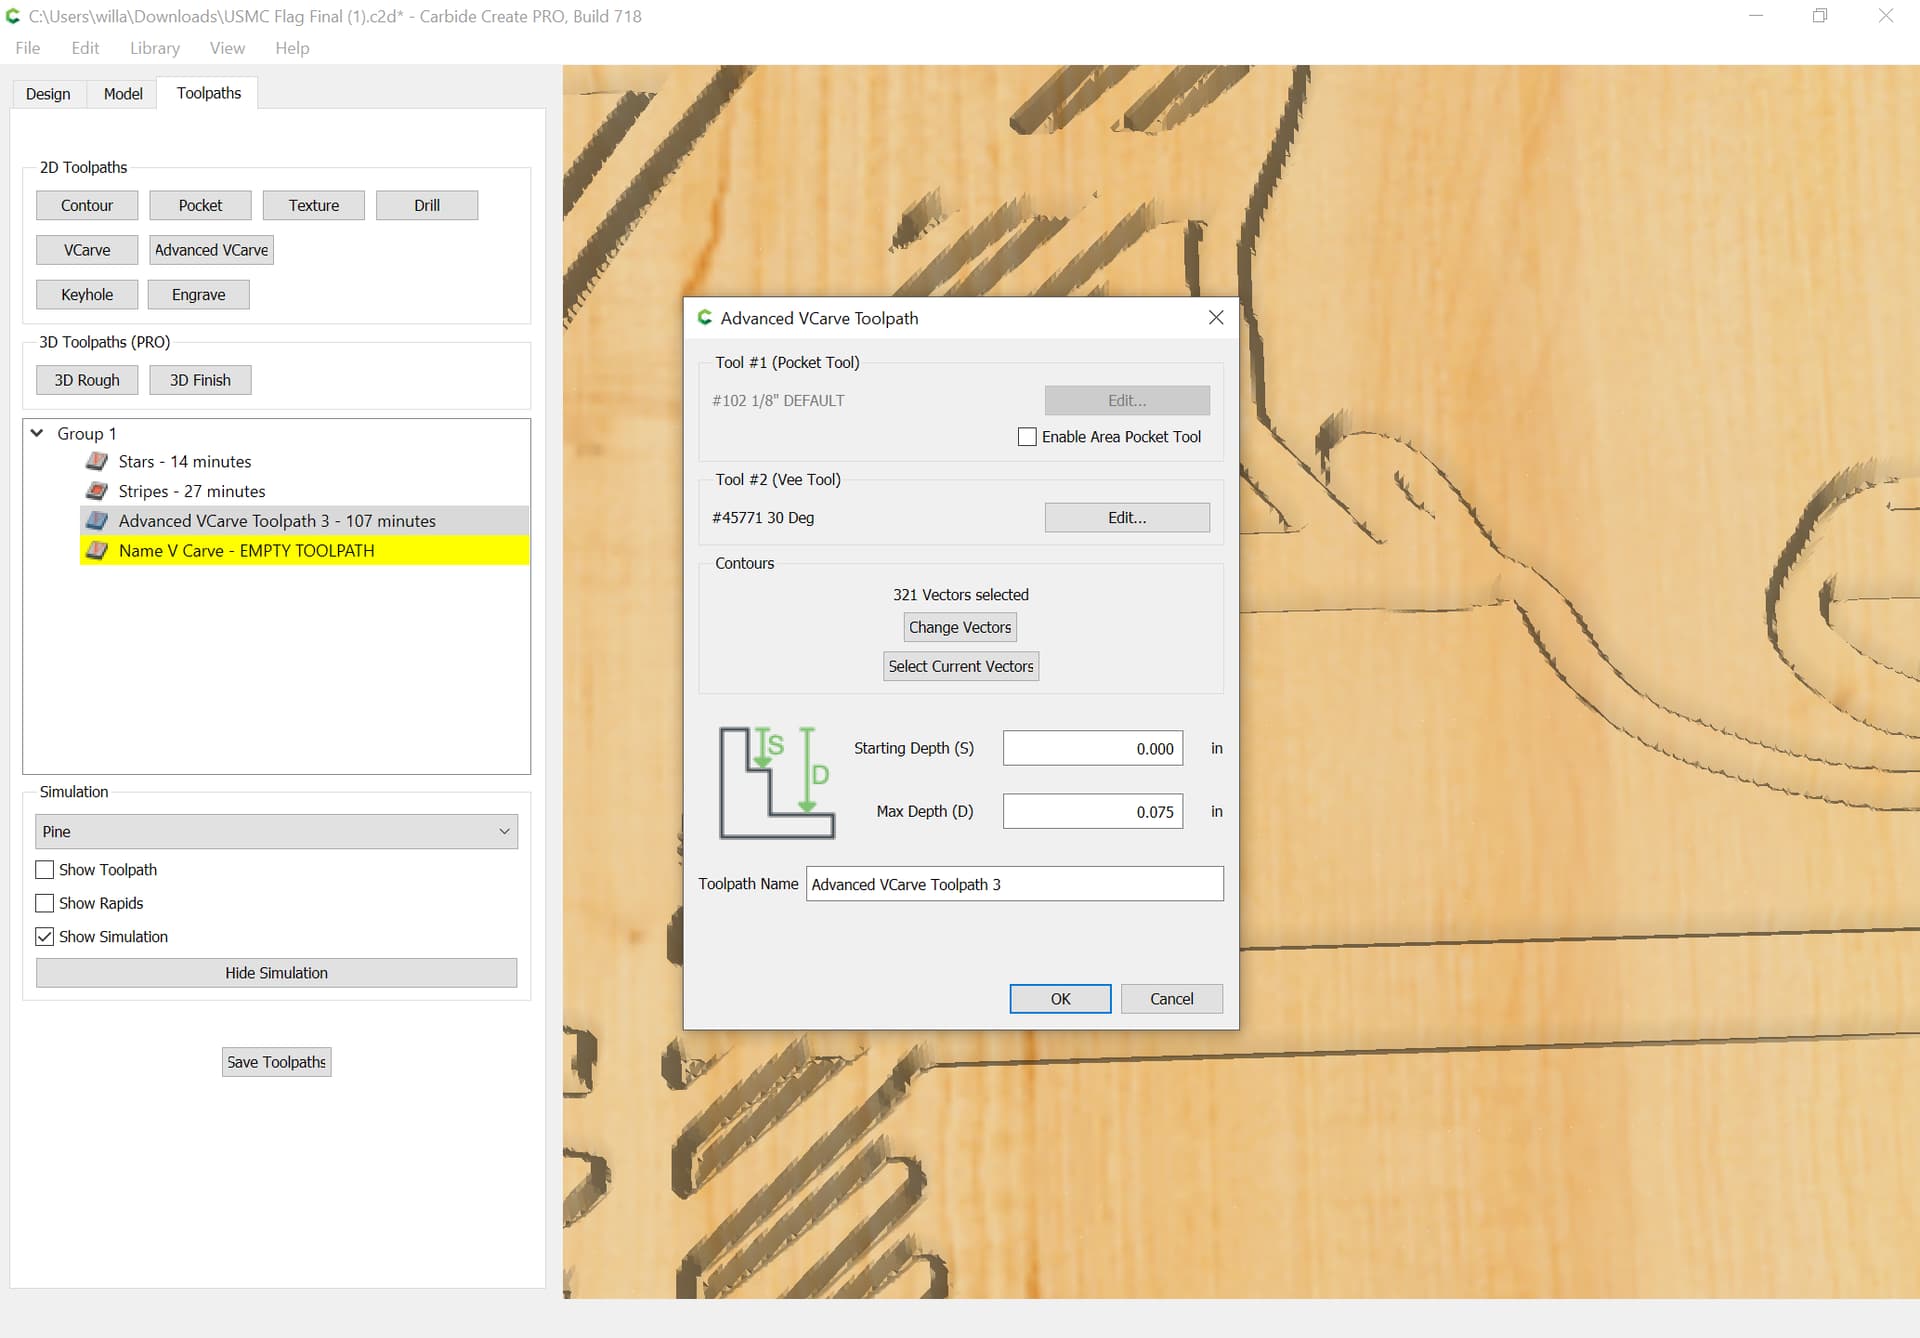Screen dimensions: 1920x1338
Task: Click the Name V Carve toolpath icon
Action: click(97, 550)
